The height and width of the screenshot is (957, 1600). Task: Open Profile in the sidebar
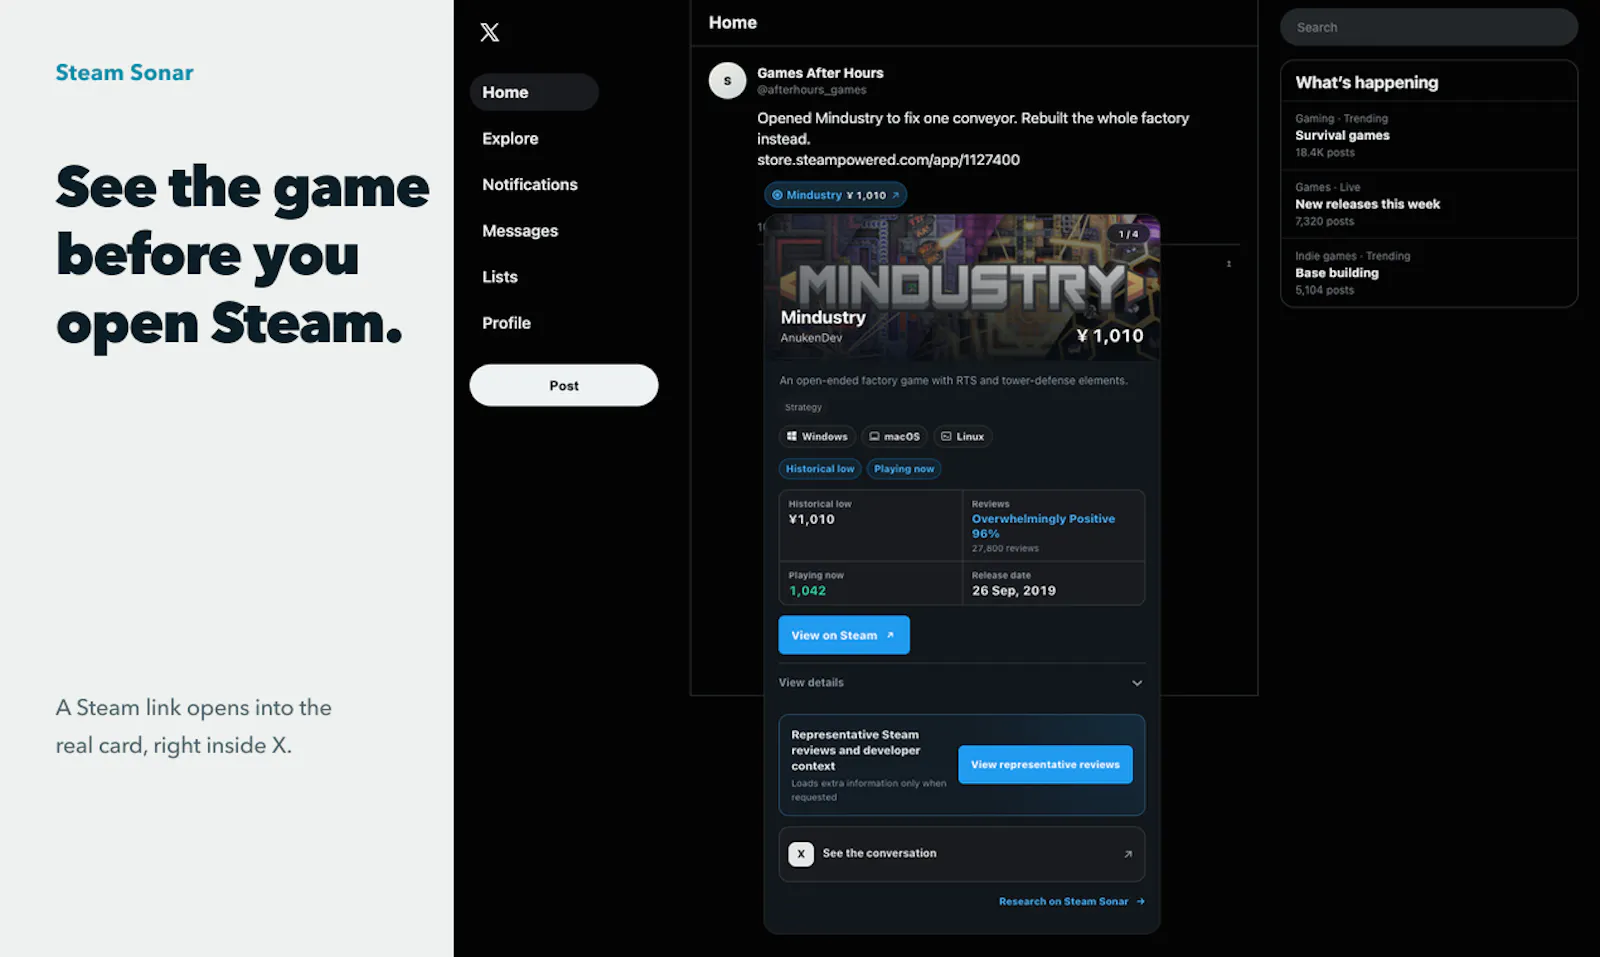point(506,323)
